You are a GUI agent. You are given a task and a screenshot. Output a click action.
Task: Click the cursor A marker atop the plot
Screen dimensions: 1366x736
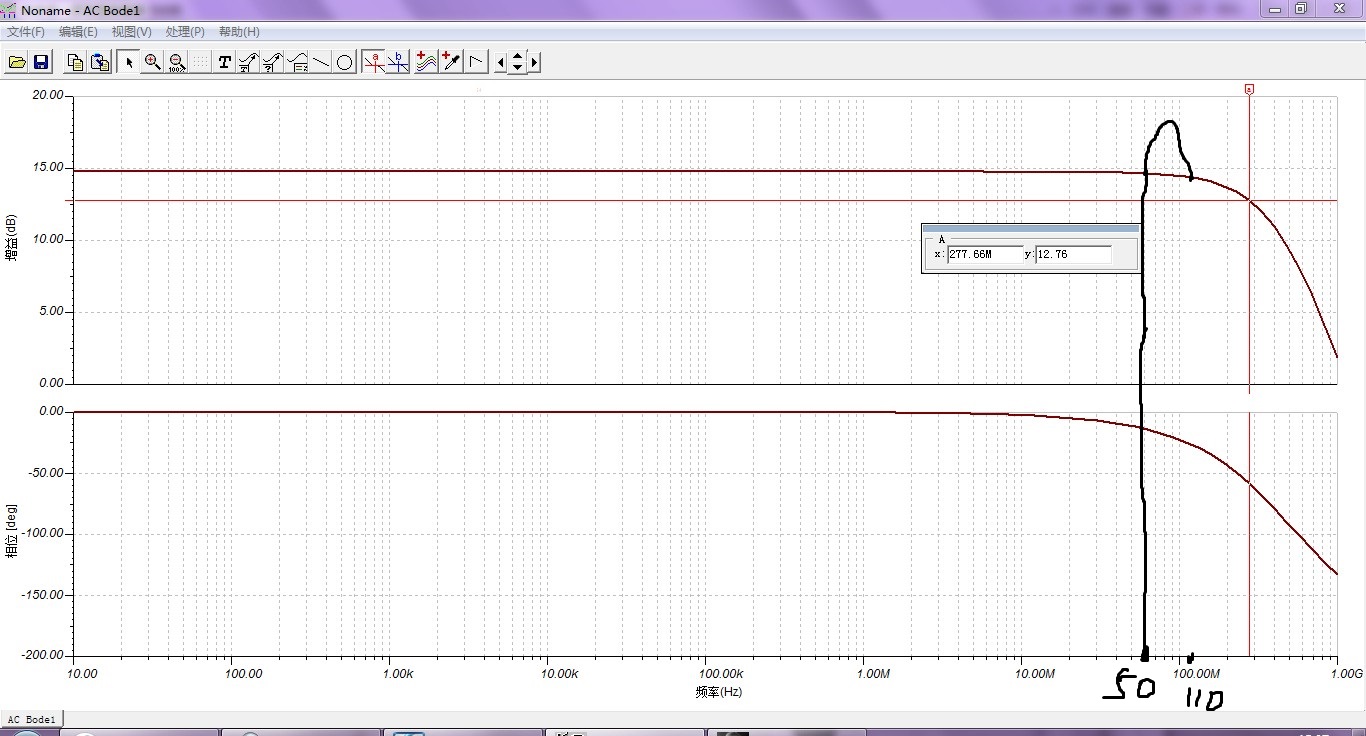[1249, 89]
